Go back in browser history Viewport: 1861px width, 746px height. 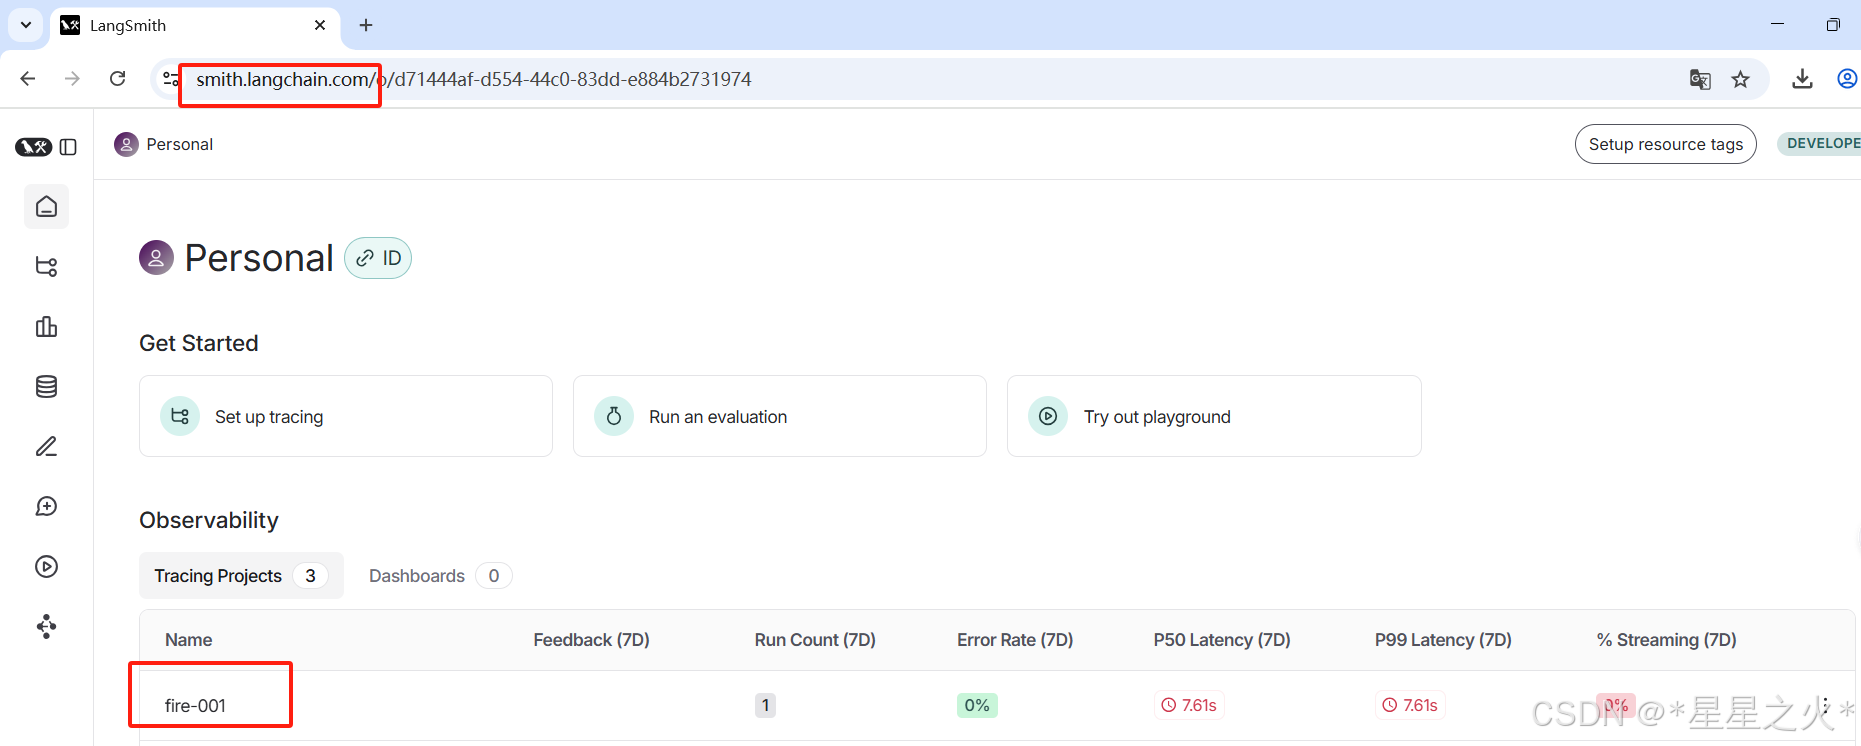(28, 79)
